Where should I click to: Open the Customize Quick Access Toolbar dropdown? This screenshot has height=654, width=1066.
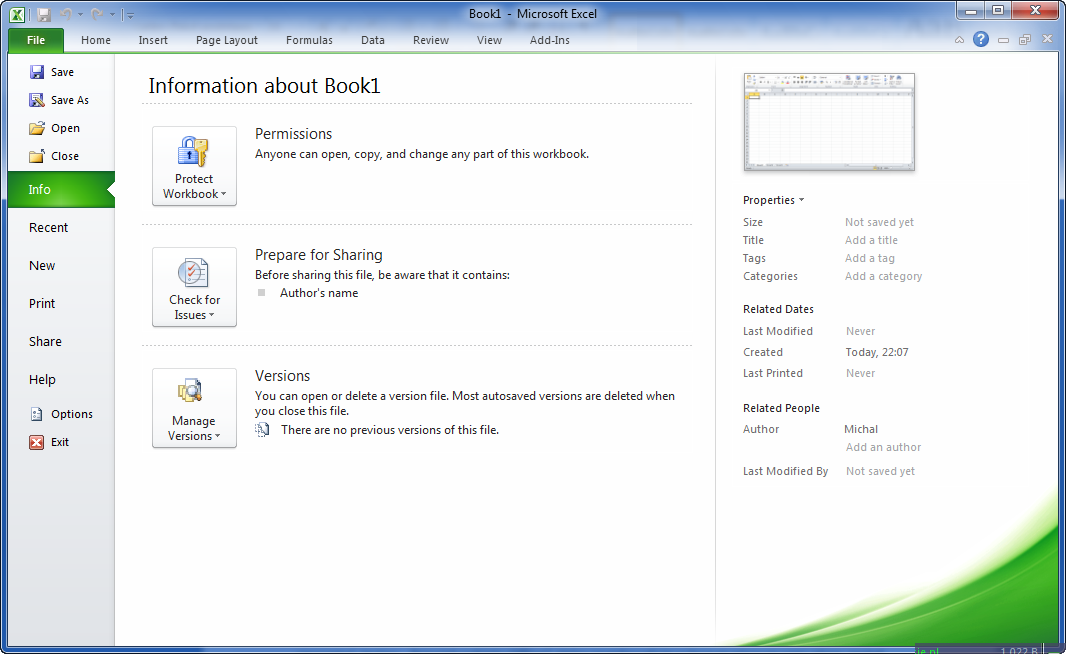click(129, 15)
